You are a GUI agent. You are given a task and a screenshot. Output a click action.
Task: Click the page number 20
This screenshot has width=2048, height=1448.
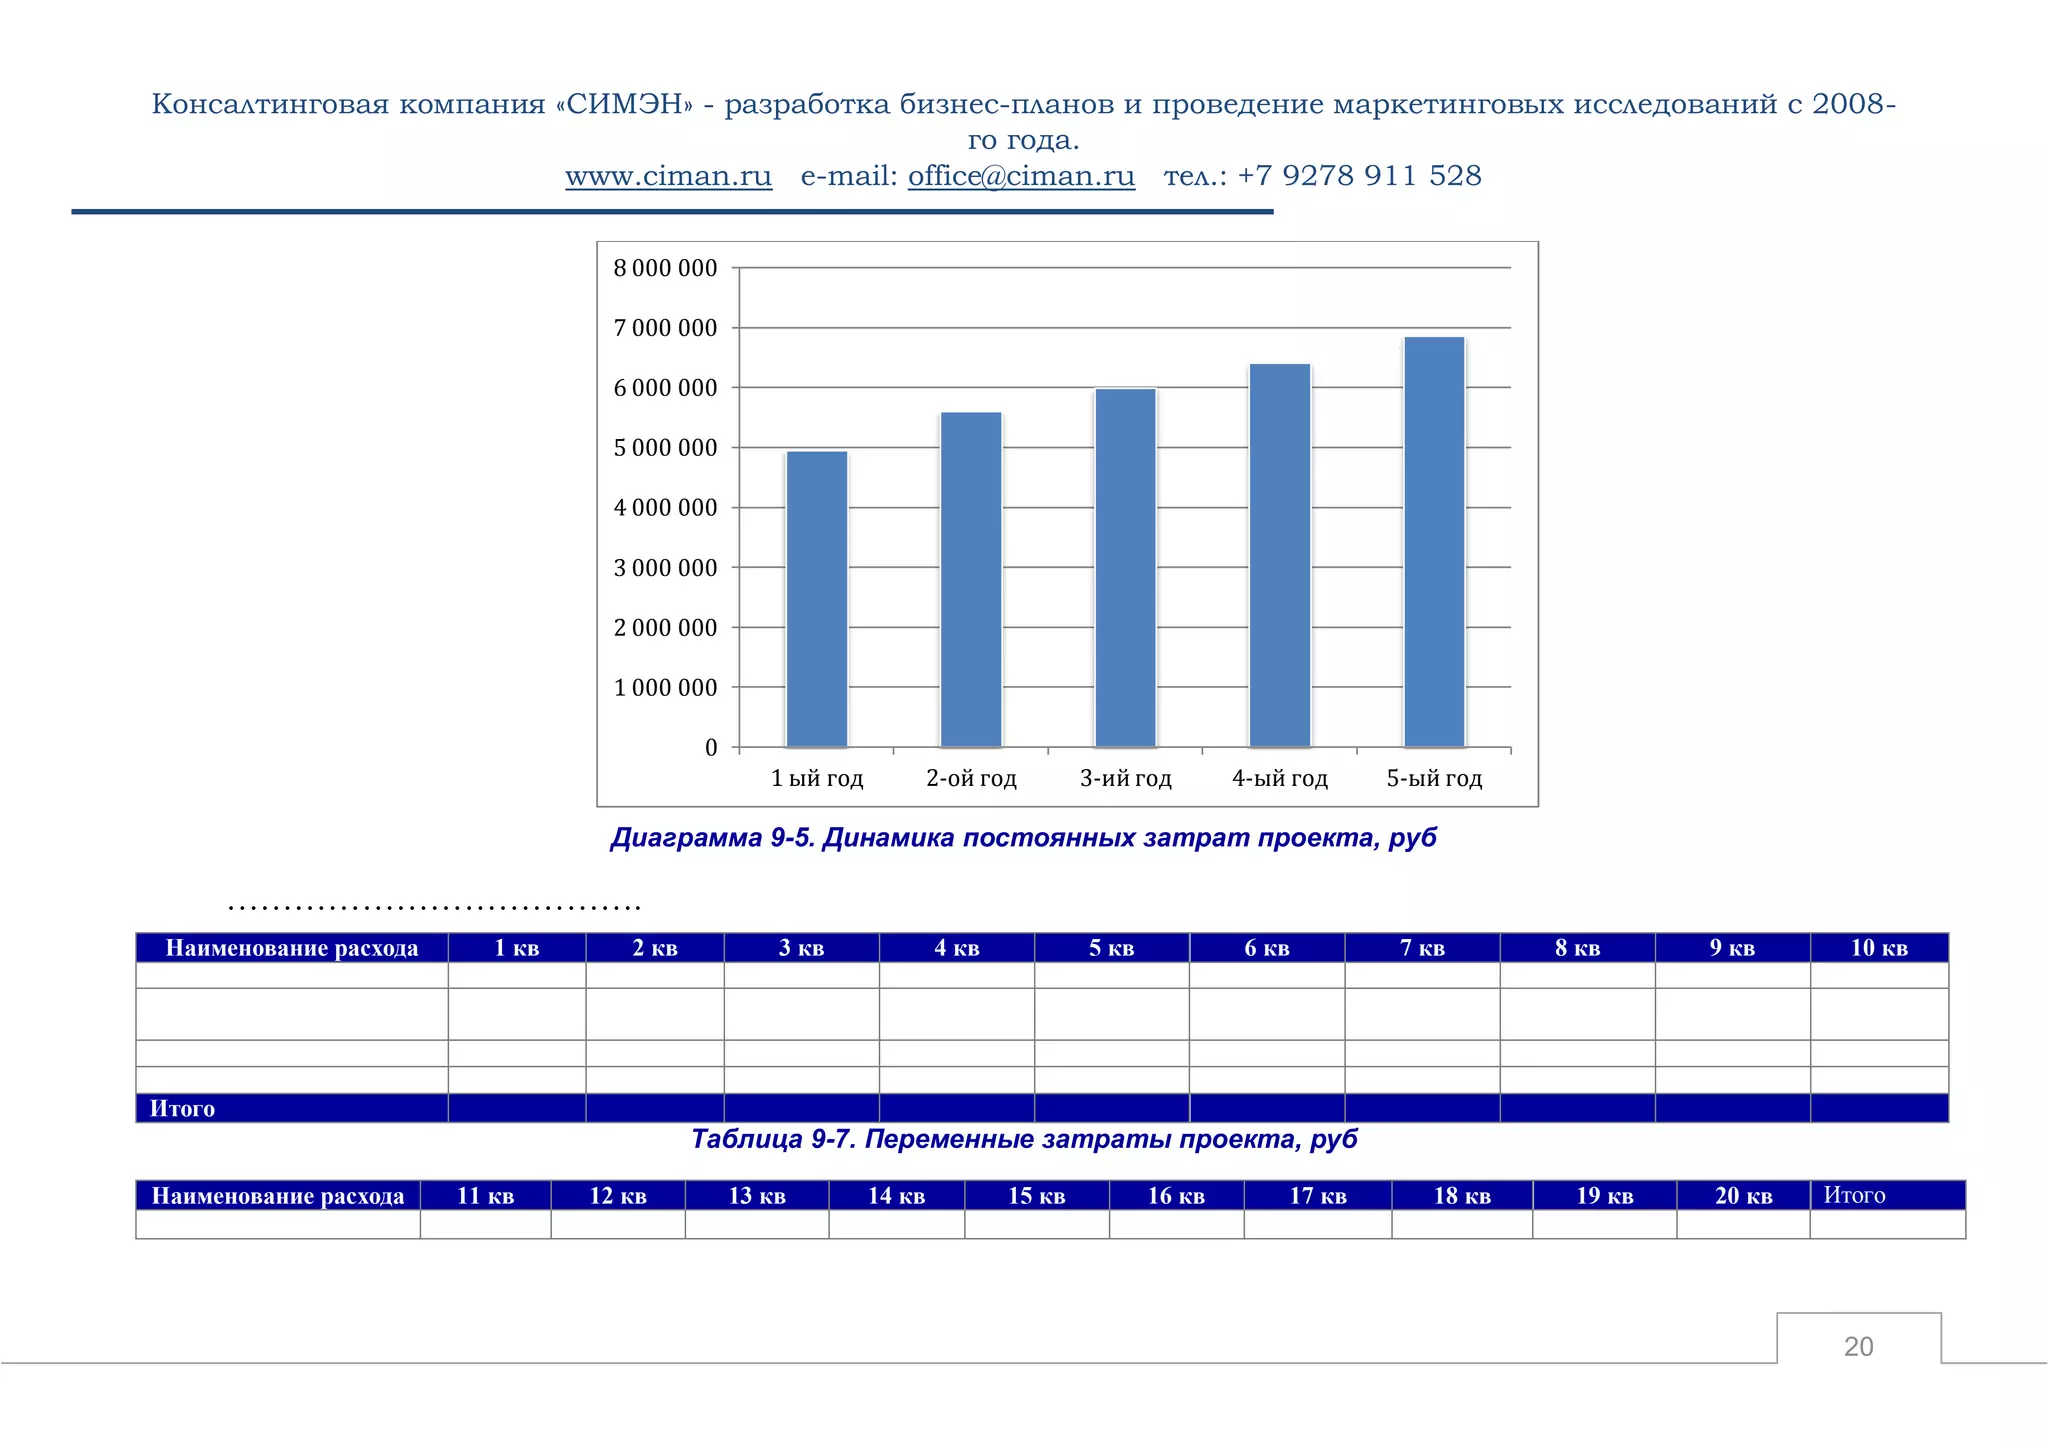click(x=1858, y=1346)
